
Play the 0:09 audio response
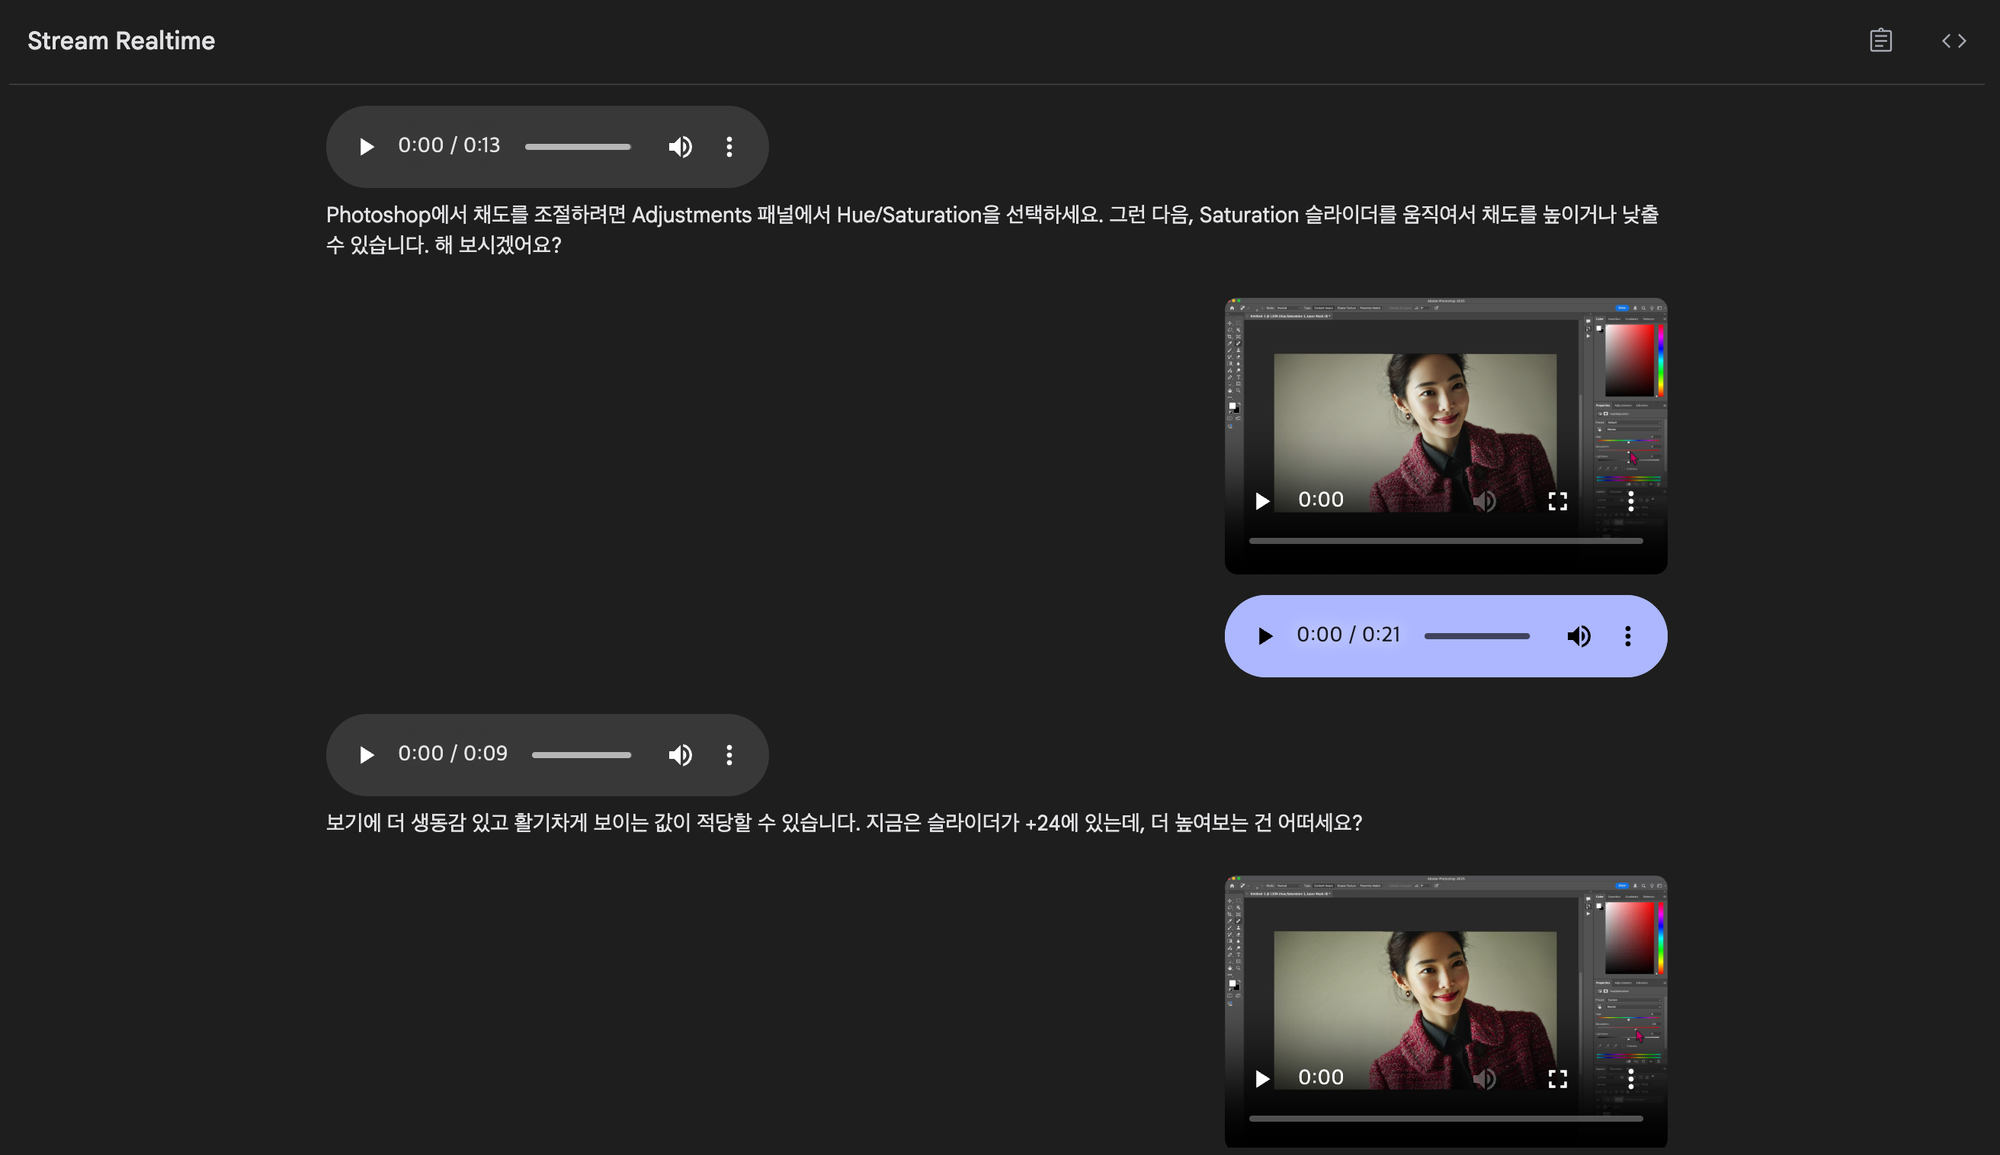(366, 755)
